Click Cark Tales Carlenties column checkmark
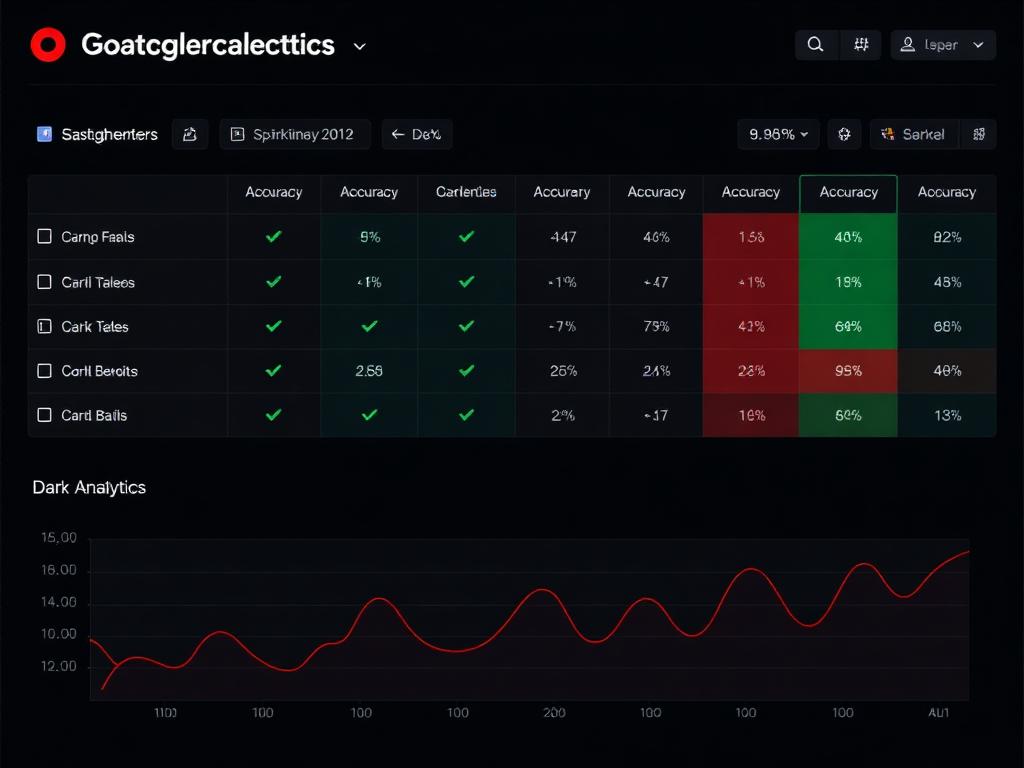This screenshot has height=768, width=1024. [x=466, y=326]
